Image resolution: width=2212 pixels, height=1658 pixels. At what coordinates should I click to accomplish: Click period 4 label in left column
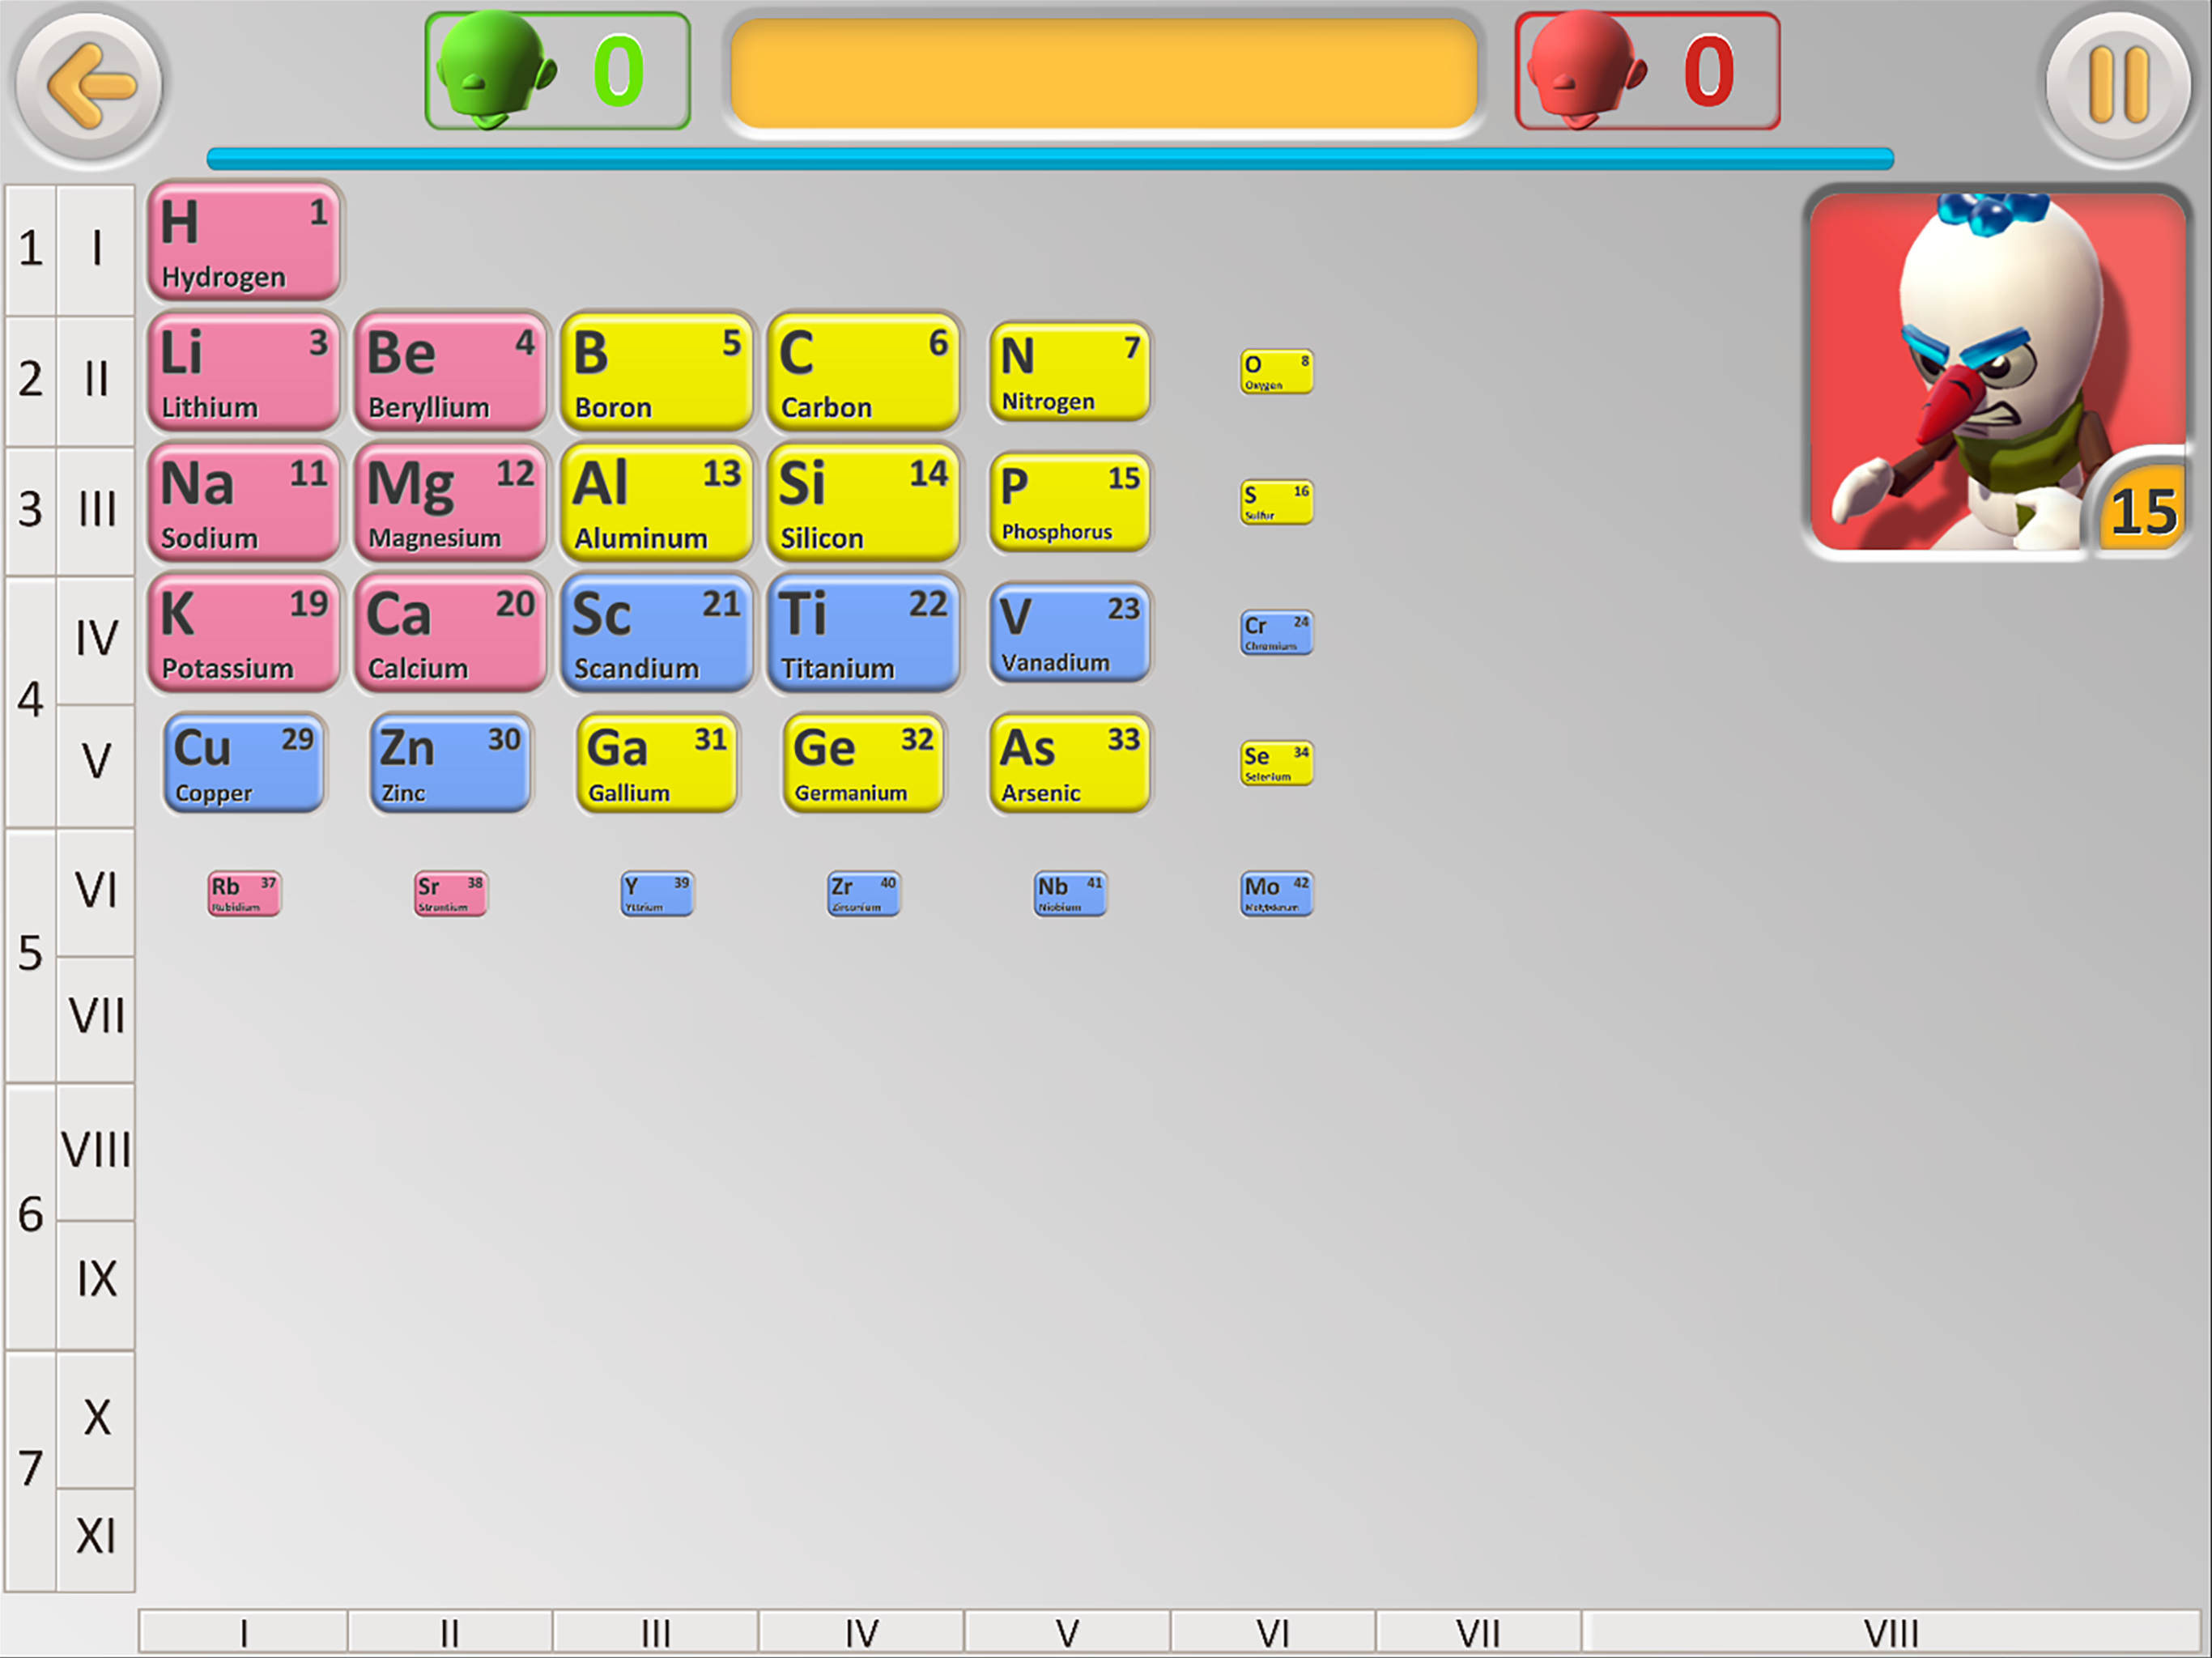click(x=31, y=701)
